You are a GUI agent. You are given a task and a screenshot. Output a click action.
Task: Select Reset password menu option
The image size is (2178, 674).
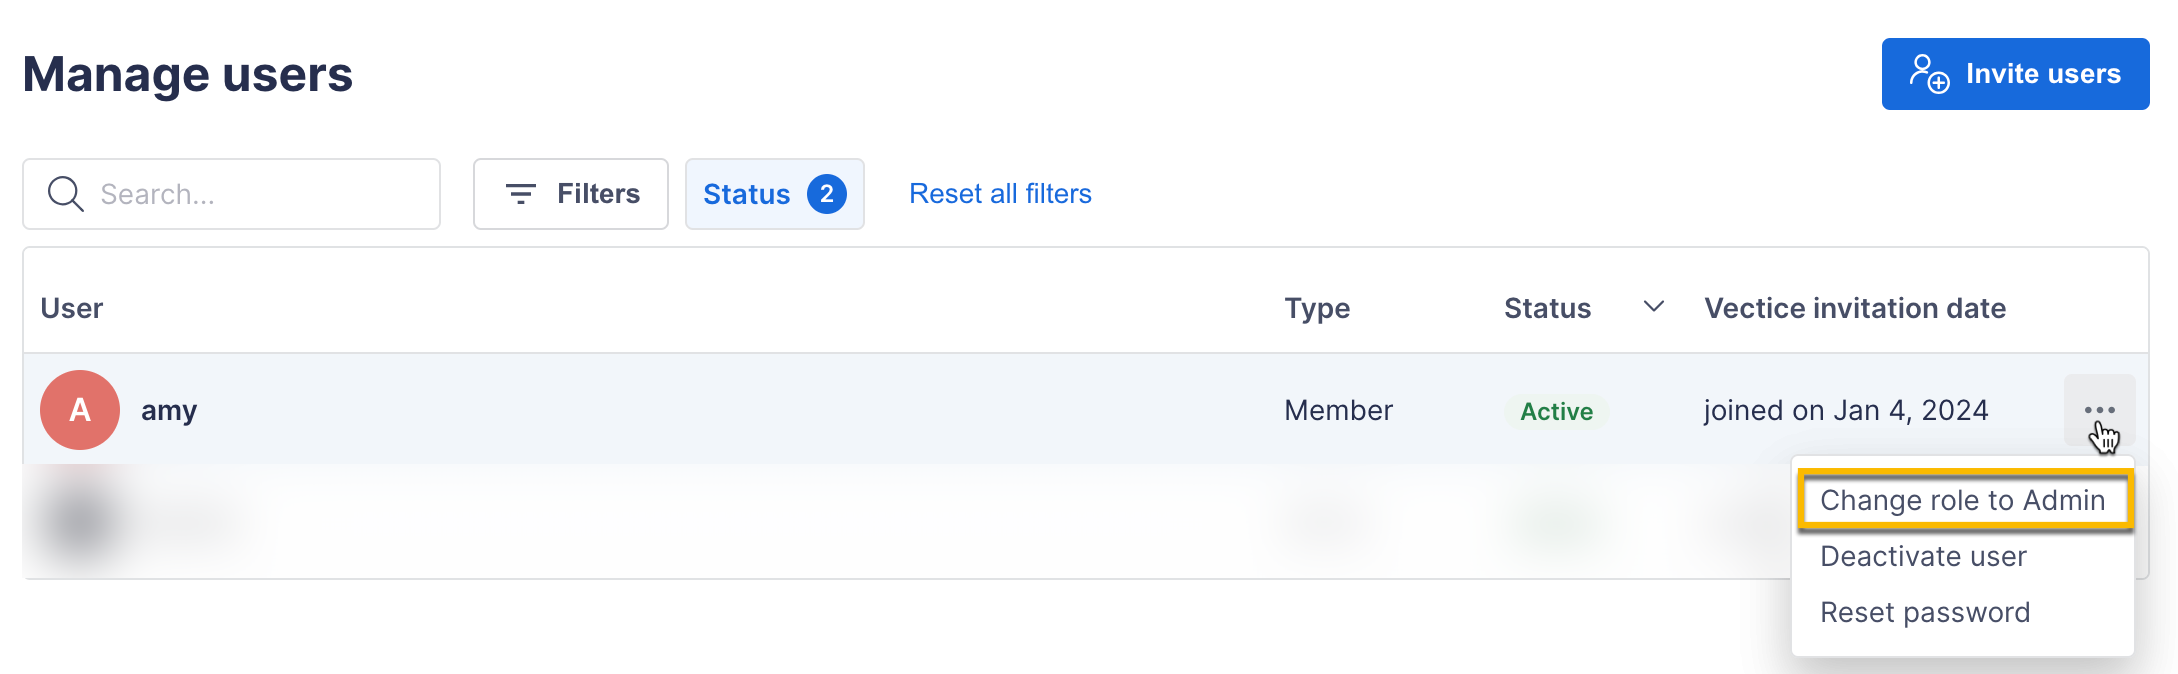click(1924, 612)
